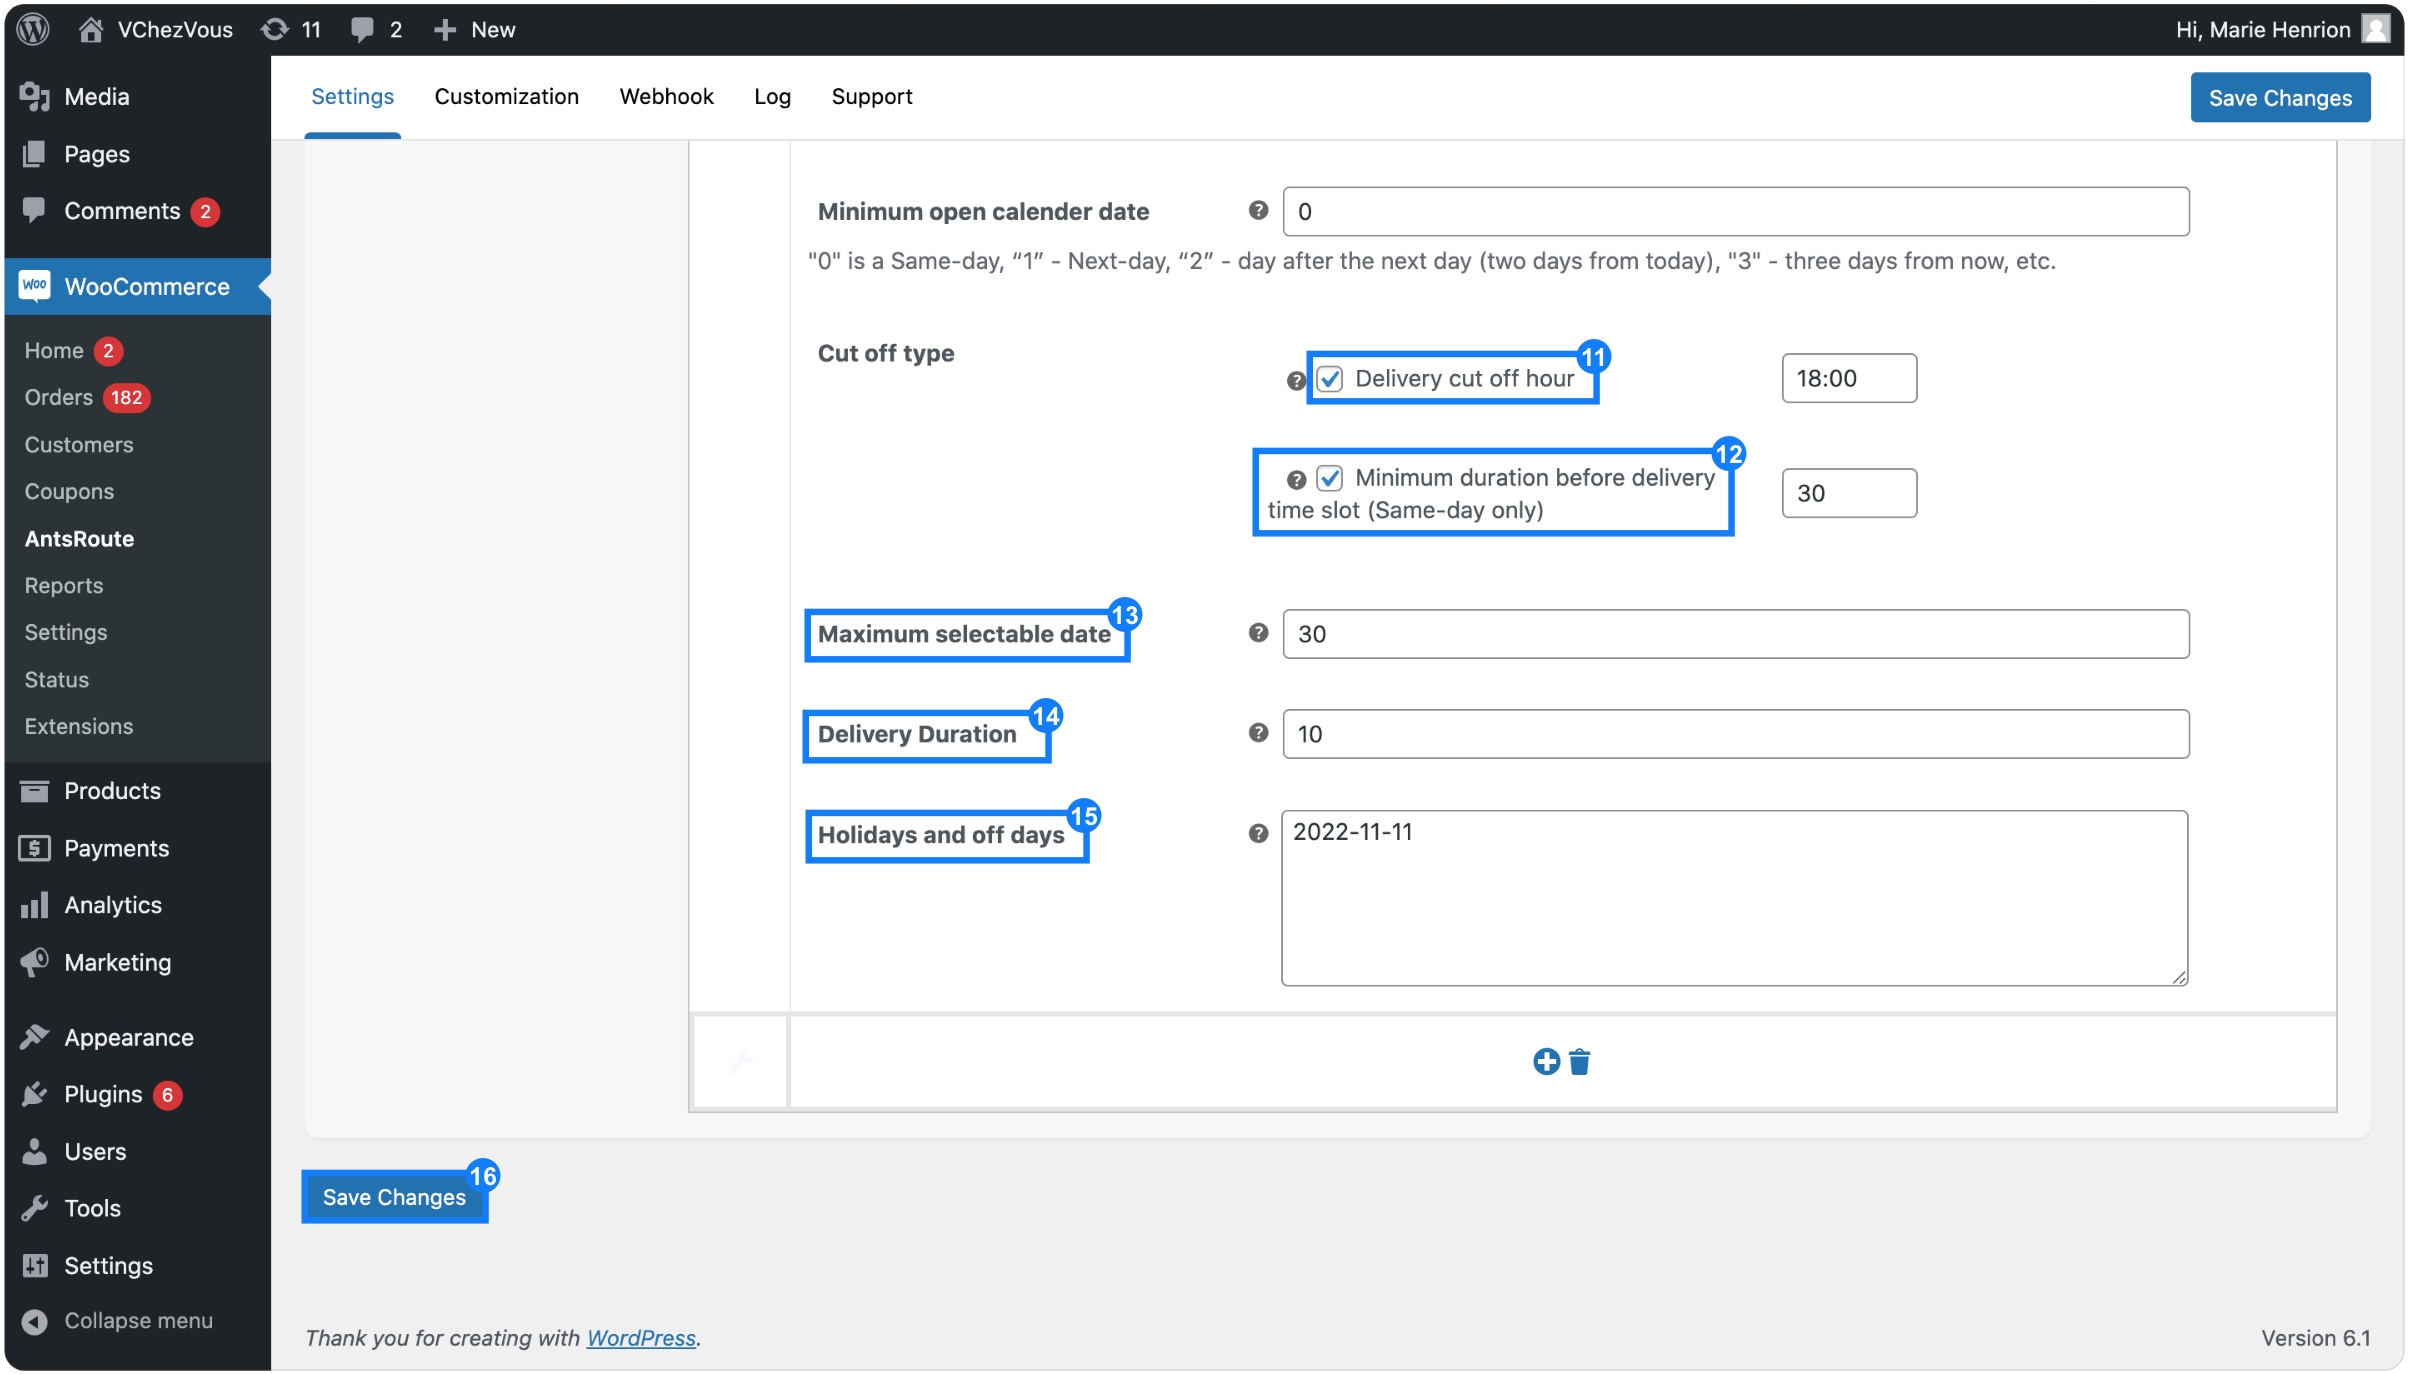Click the delete row trash icon
Image resolution: width=2409 pixels, height=1374 pixels.
1580,1061
